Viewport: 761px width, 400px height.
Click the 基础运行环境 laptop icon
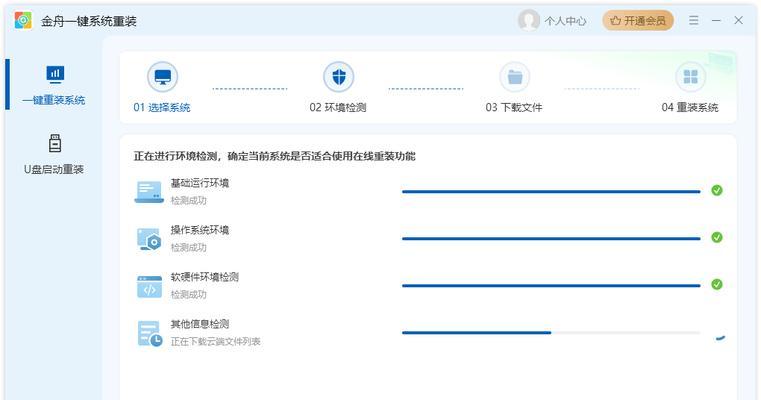click(x=149, y=192)
